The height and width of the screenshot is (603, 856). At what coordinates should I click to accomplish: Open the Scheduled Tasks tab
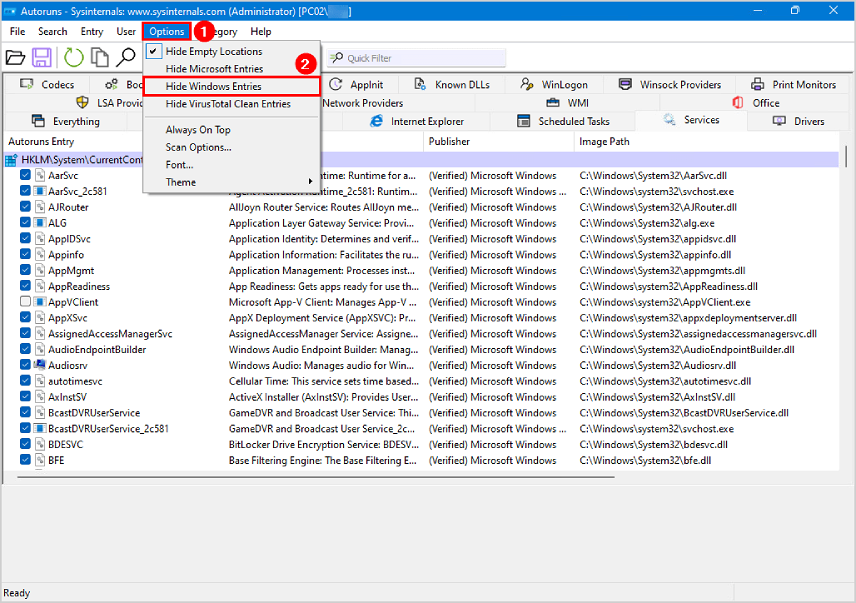coord(563,121)
